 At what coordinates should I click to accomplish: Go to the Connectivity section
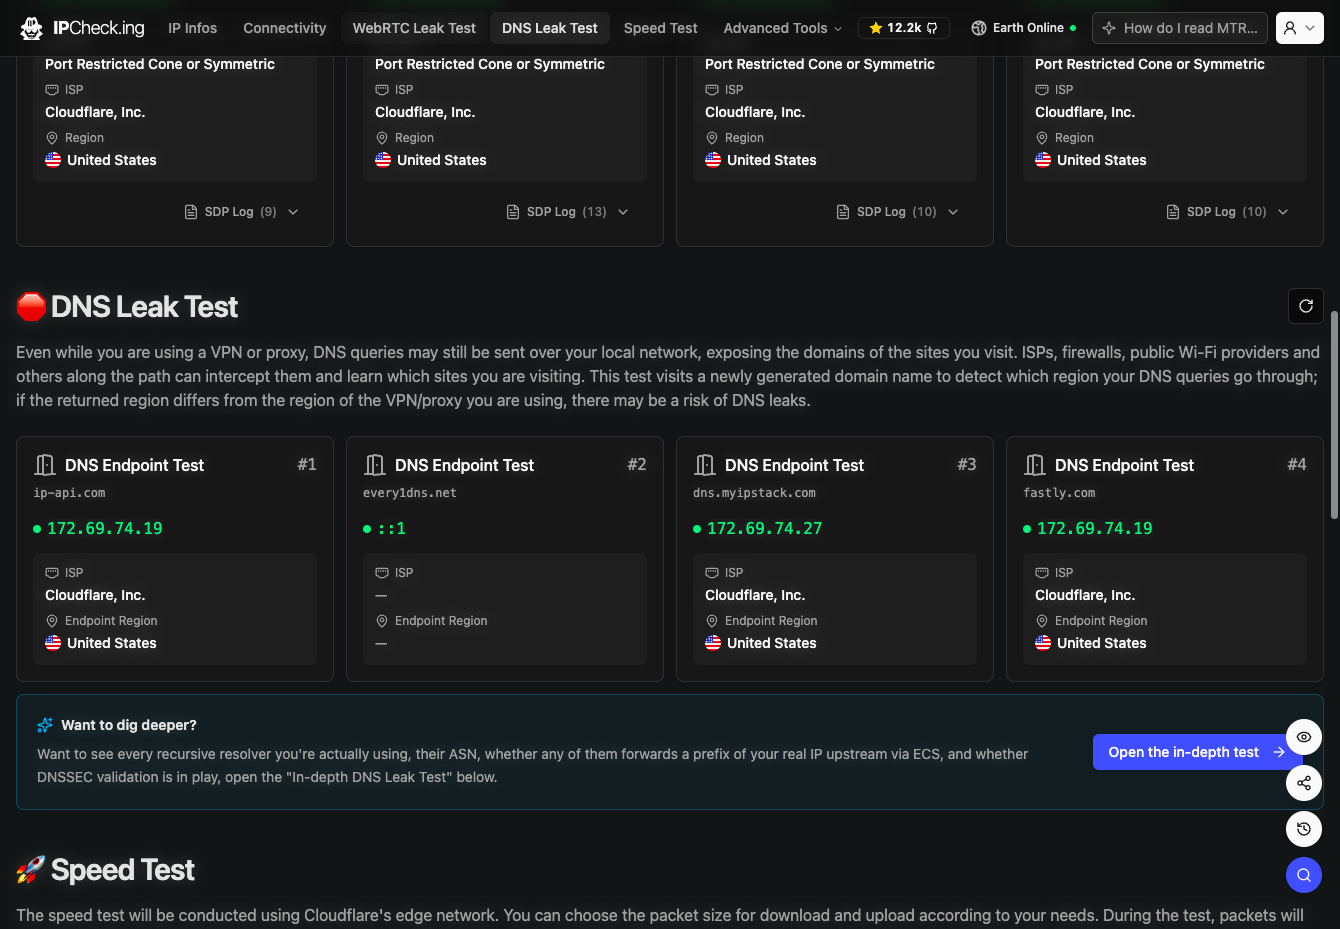click(x=285, y=28)
